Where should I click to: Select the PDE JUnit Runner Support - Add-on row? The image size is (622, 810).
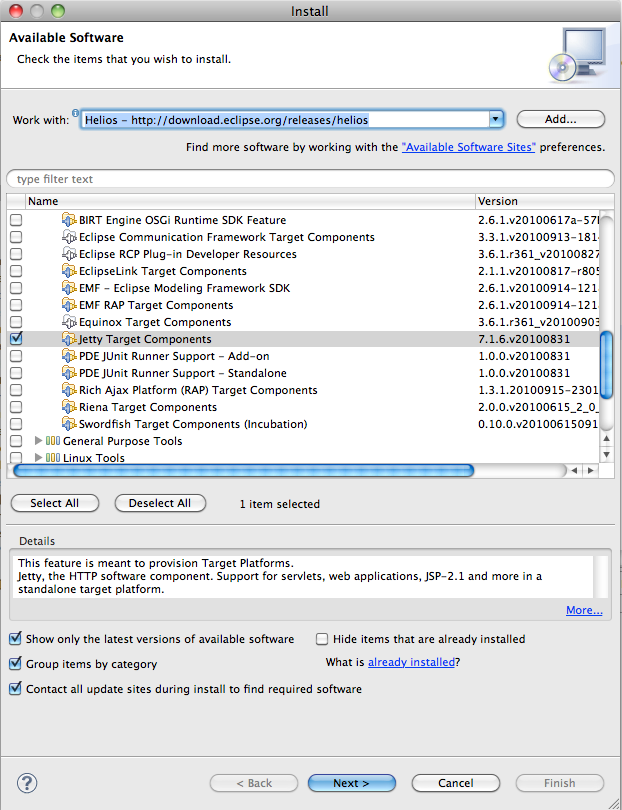[305, 356]
